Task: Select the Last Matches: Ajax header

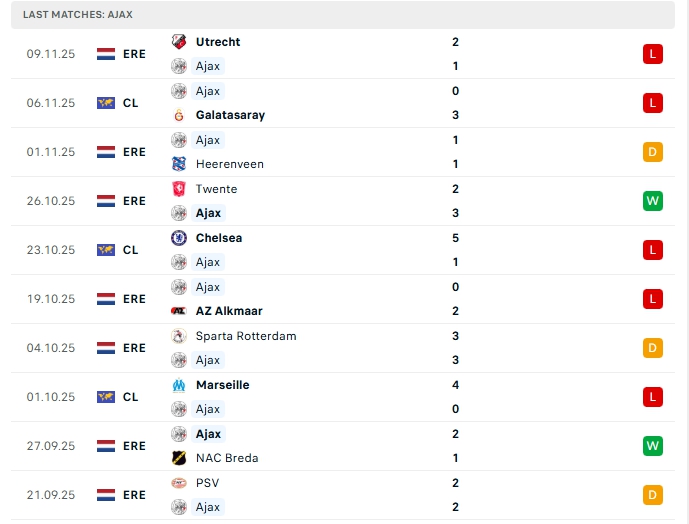Action: click(x=78, y=15)
